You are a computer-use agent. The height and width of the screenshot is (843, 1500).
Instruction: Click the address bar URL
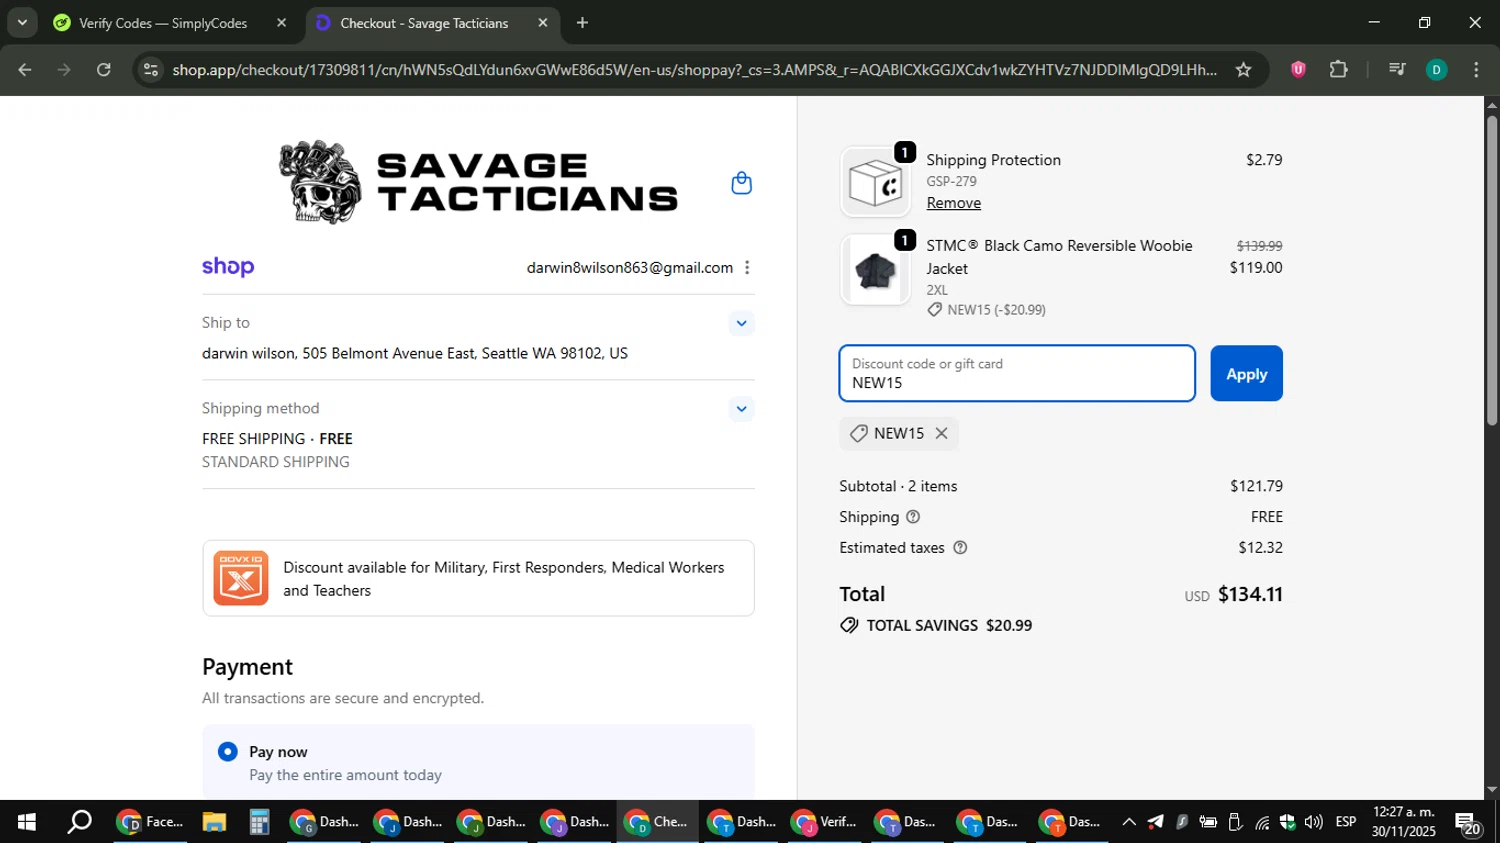tap(694, 70)
